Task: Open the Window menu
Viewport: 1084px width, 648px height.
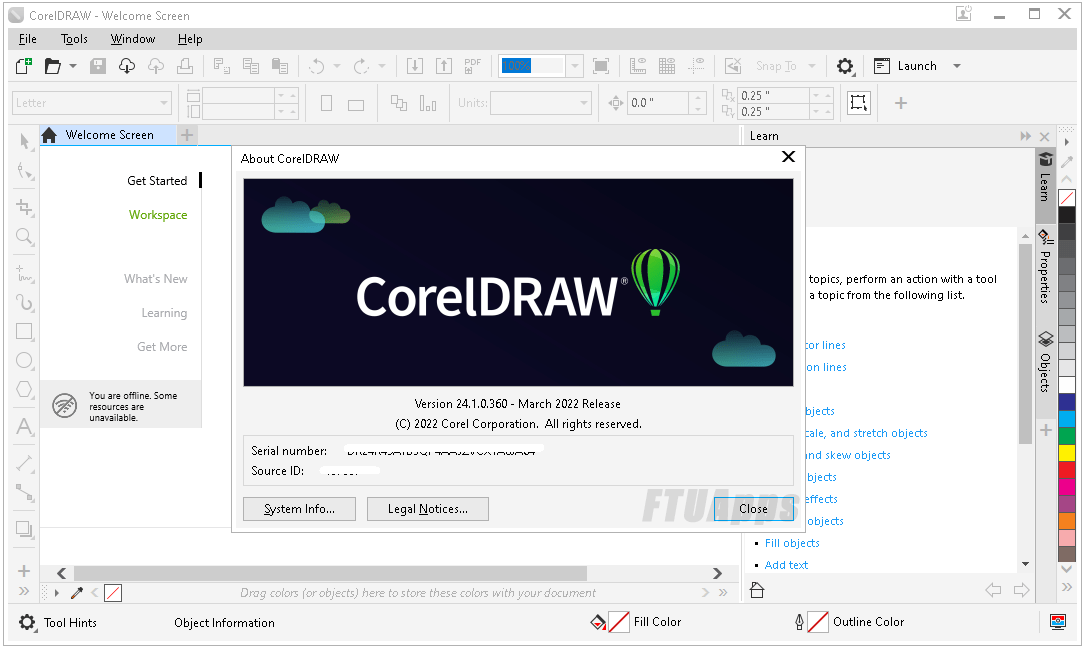Action: click(133, 39)
